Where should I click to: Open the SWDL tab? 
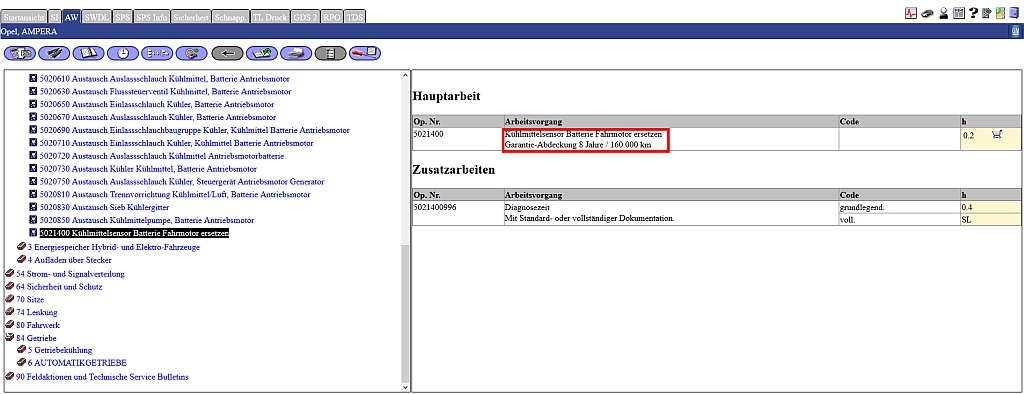click(97, 18)
